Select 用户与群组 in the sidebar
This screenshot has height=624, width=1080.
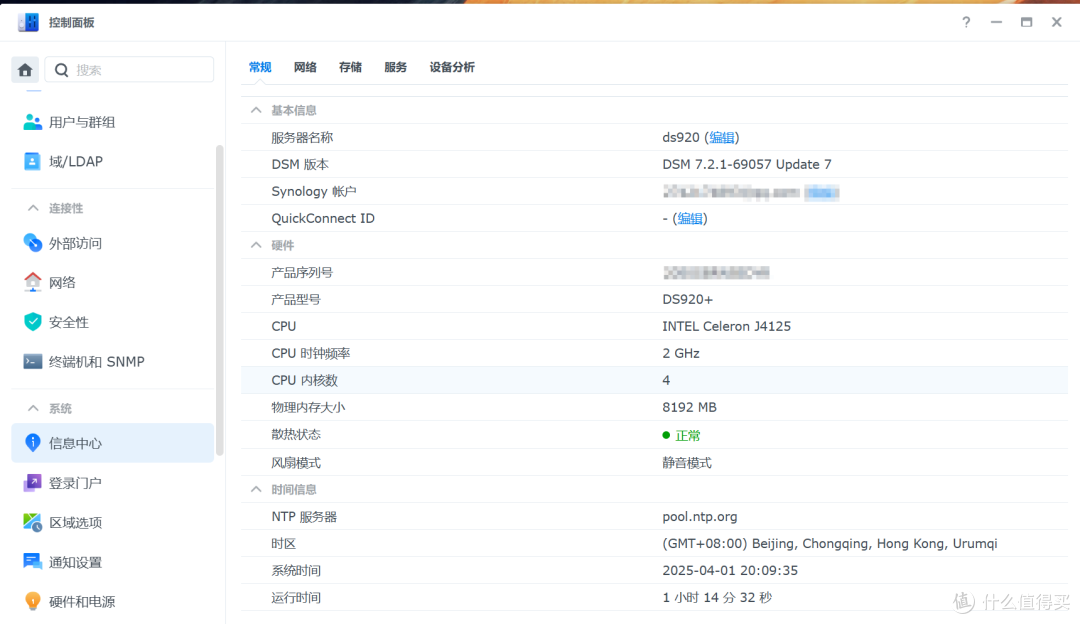click(x=80, y=121)
